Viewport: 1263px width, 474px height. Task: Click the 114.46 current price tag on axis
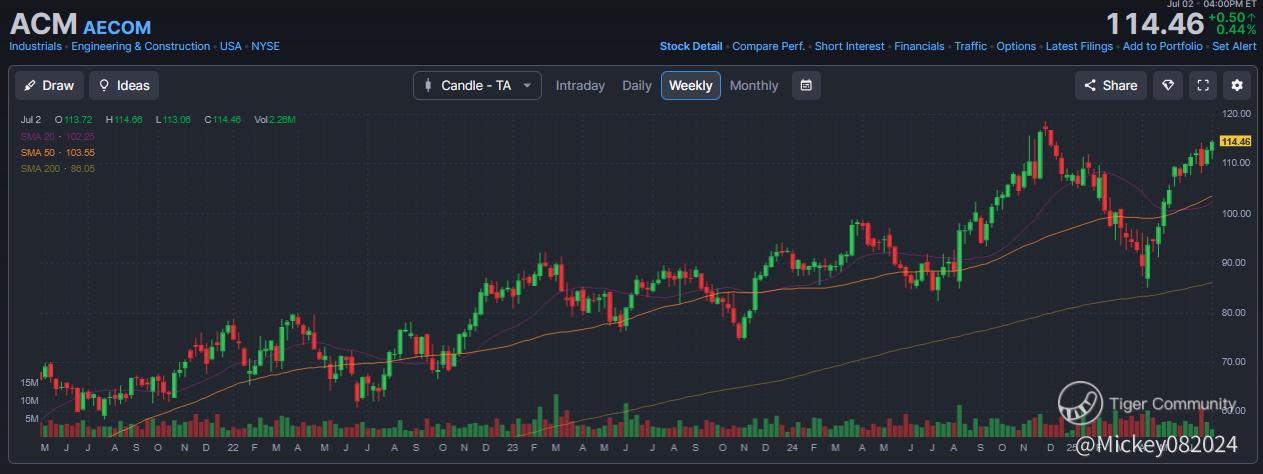[1236, 142]
